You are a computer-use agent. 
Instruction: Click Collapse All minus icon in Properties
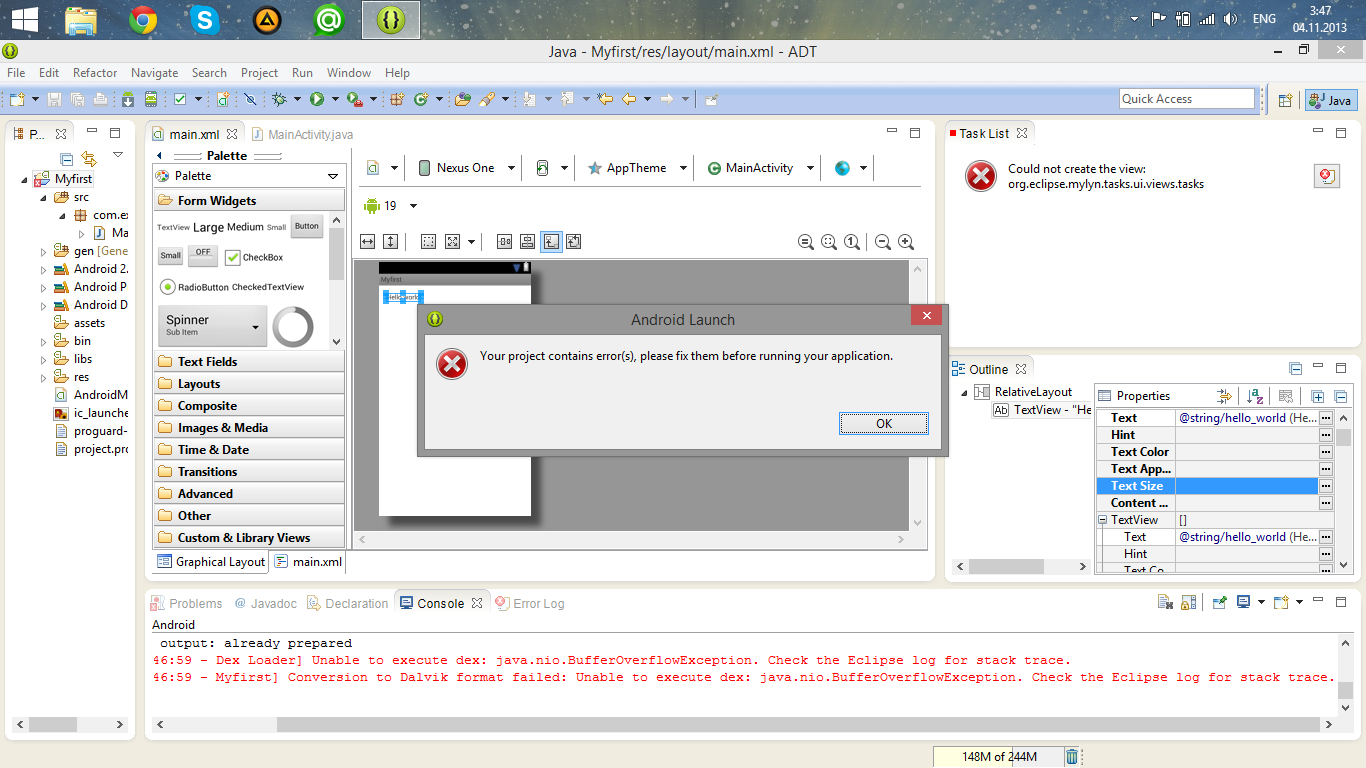(x=1340, y=396)
